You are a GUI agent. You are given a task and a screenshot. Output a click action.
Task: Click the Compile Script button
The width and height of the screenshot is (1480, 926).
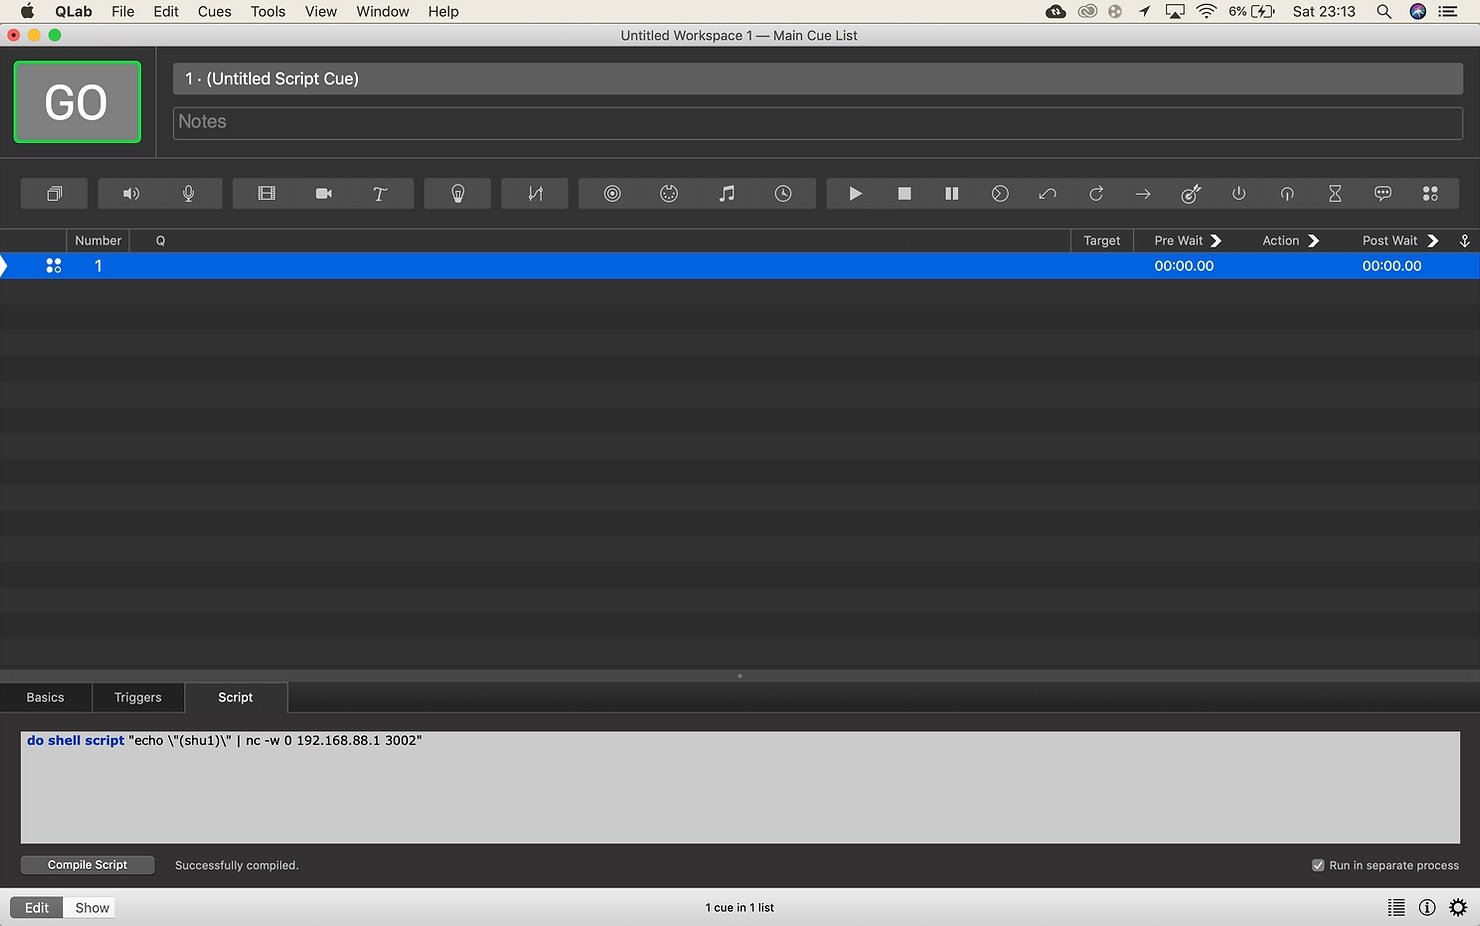tap(88, 865)
